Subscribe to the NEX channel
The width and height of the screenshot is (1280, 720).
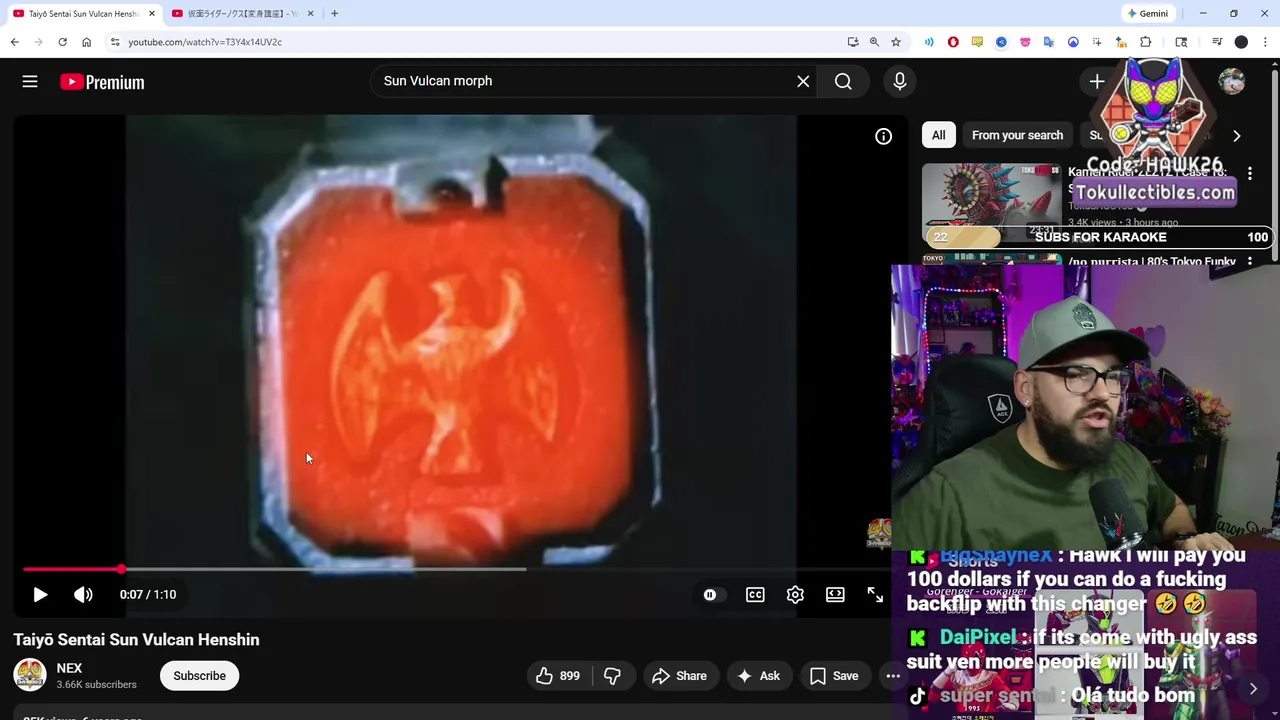(x=199, y=676)
